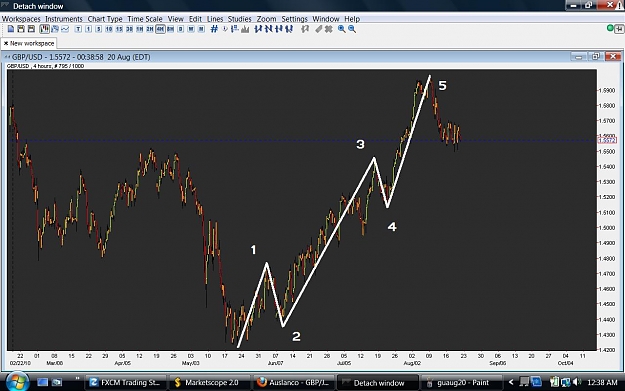Click the second floppy-disk save-as icon
625x391 pixels.
31,29
